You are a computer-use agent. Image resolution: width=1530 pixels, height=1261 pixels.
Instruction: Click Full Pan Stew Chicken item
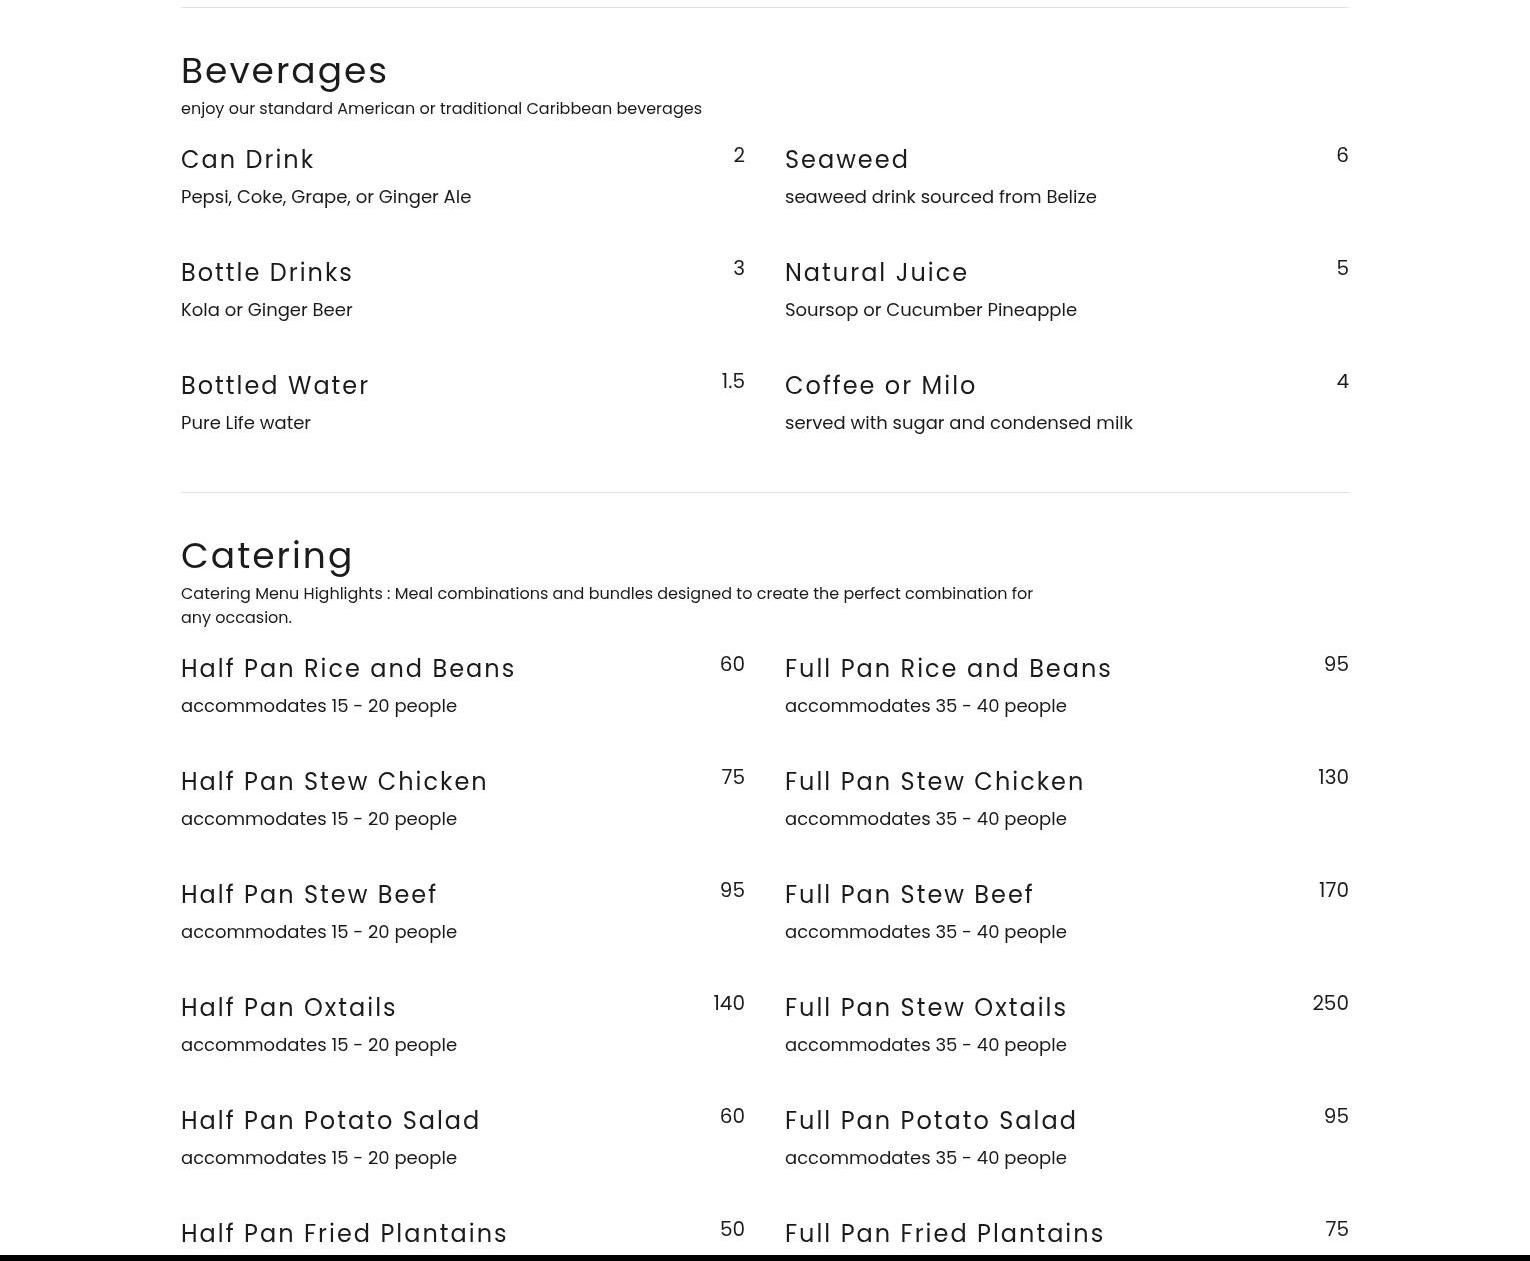point(934,782)
